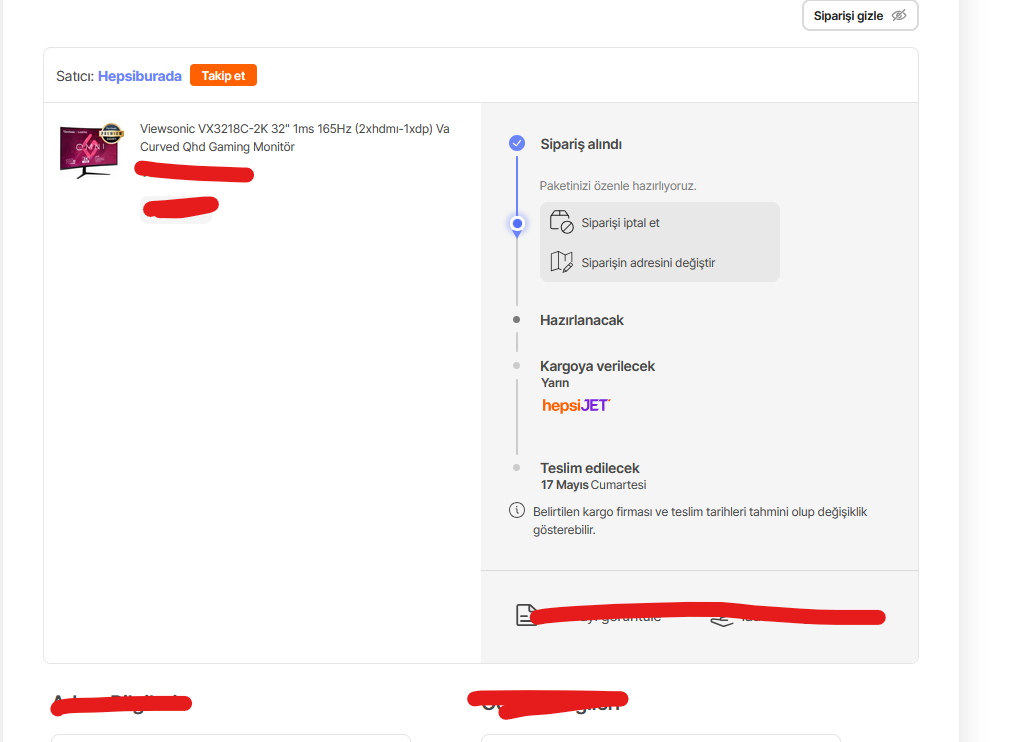Click the invoice document icon

click(525, 615)
